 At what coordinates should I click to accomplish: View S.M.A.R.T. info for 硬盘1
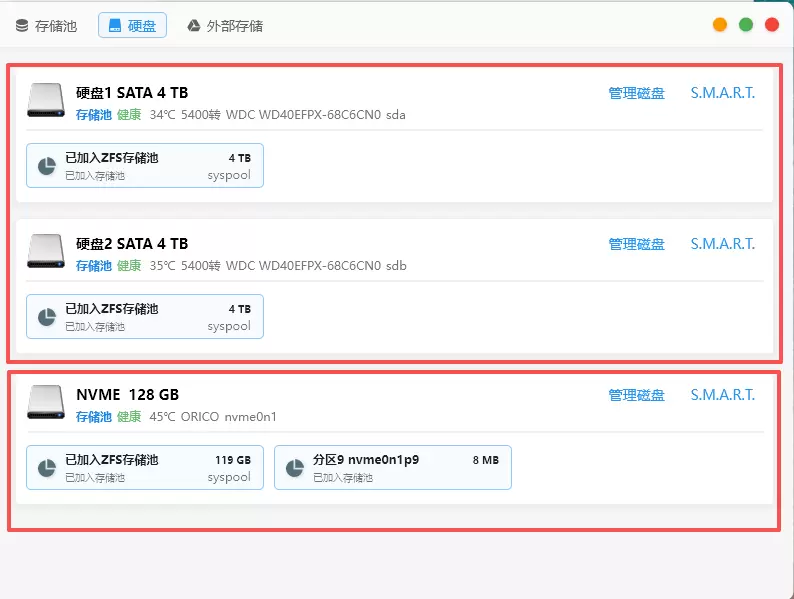(x=722, y=93)
